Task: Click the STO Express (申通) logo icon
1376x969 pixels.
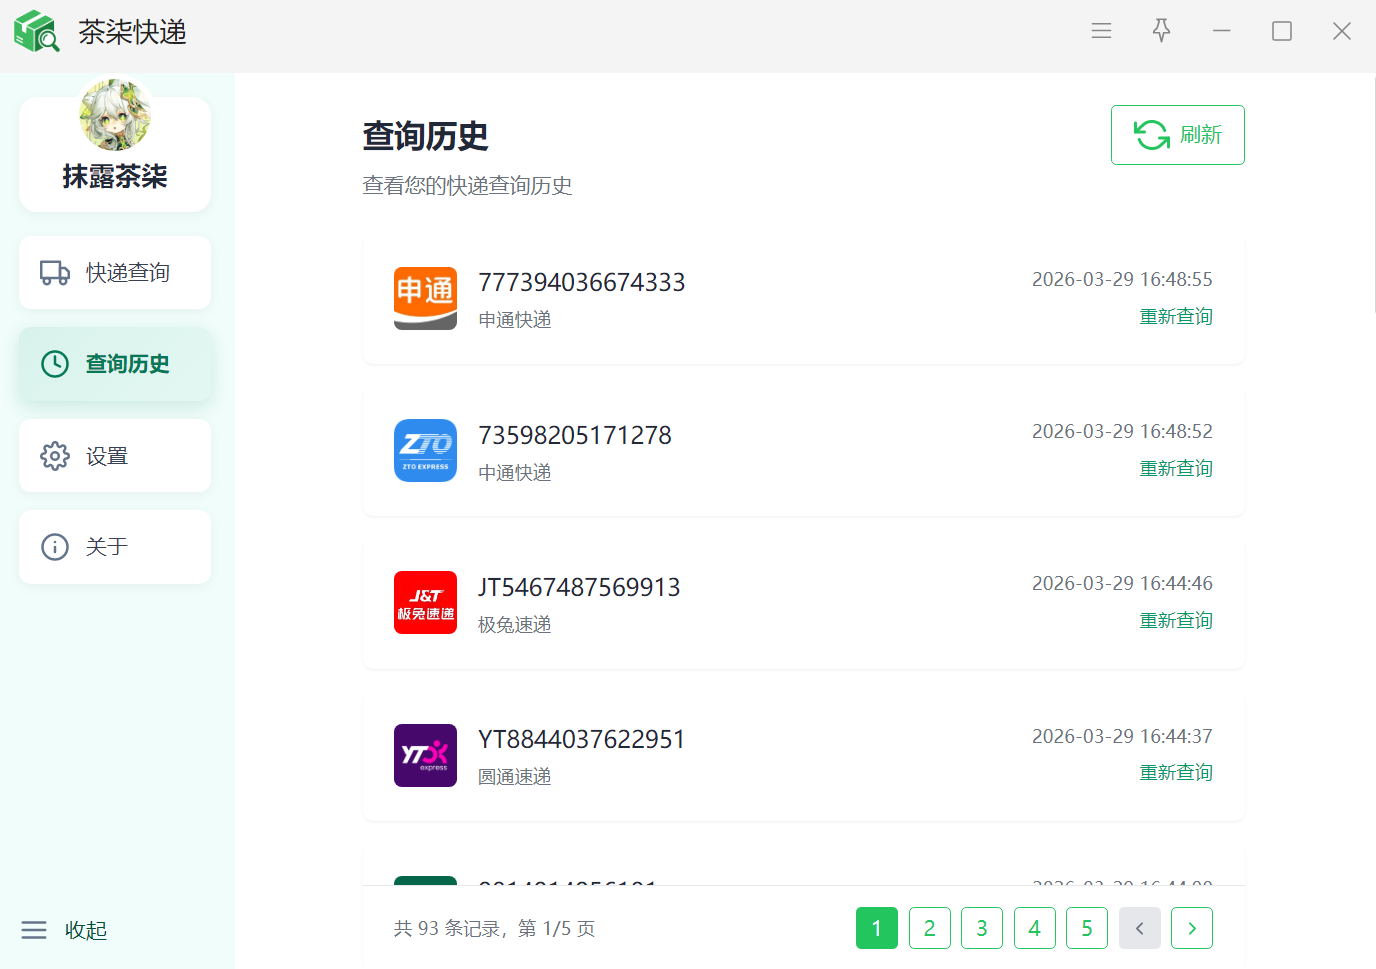Action: (x=425, y=298)
